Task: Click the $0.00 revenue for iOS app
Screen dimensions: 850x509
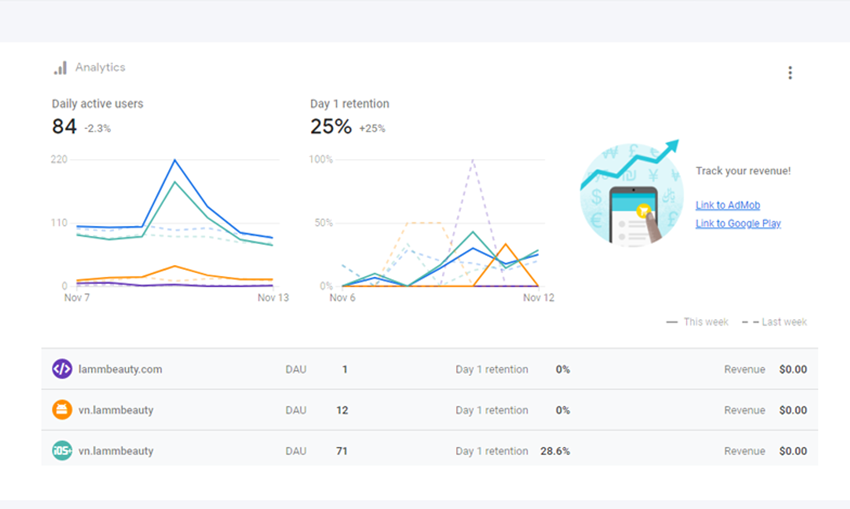Action: click(x=793, y=451)
